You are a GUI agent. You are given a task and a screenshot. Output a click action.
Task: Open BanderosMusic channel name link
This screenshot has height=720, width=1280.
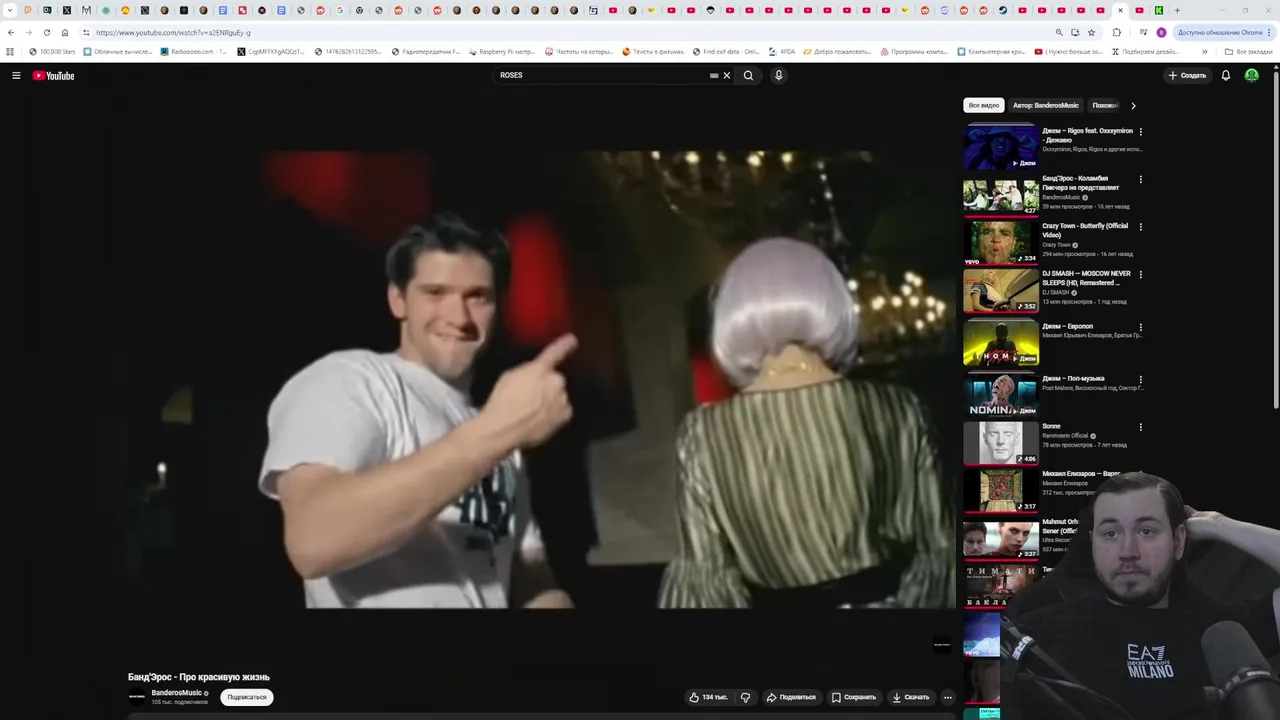176,693
